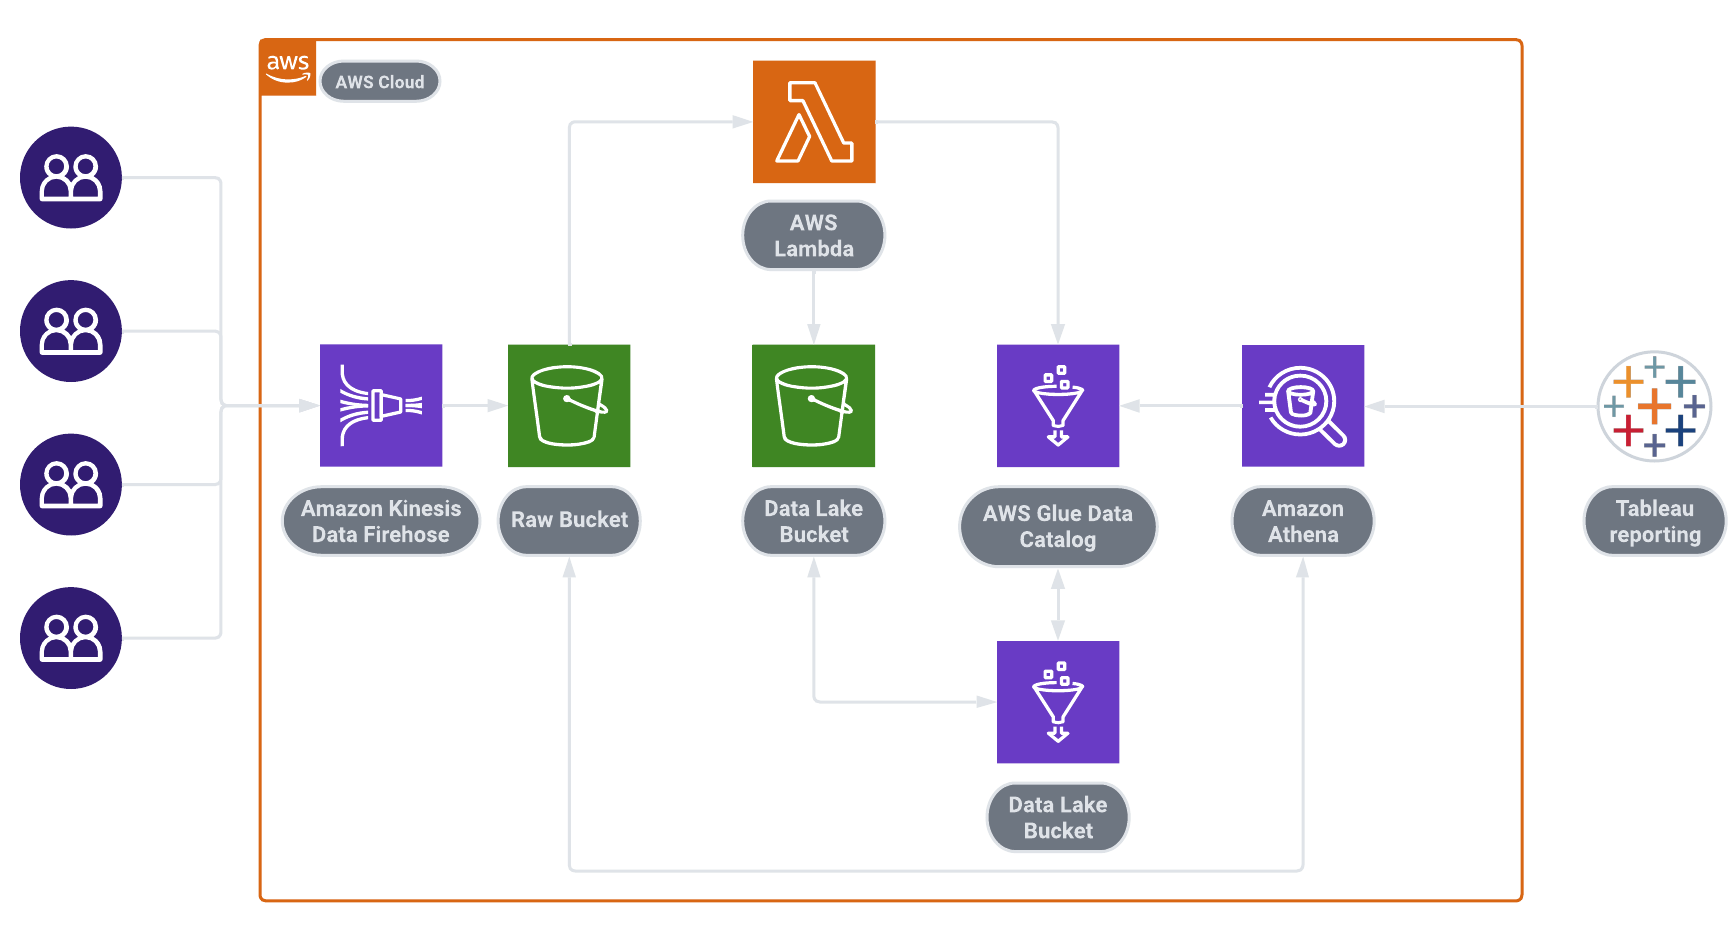1736x938 pixels.
Task: Click the Raw Bucket S3 icon
Action: tap(569, 405)
